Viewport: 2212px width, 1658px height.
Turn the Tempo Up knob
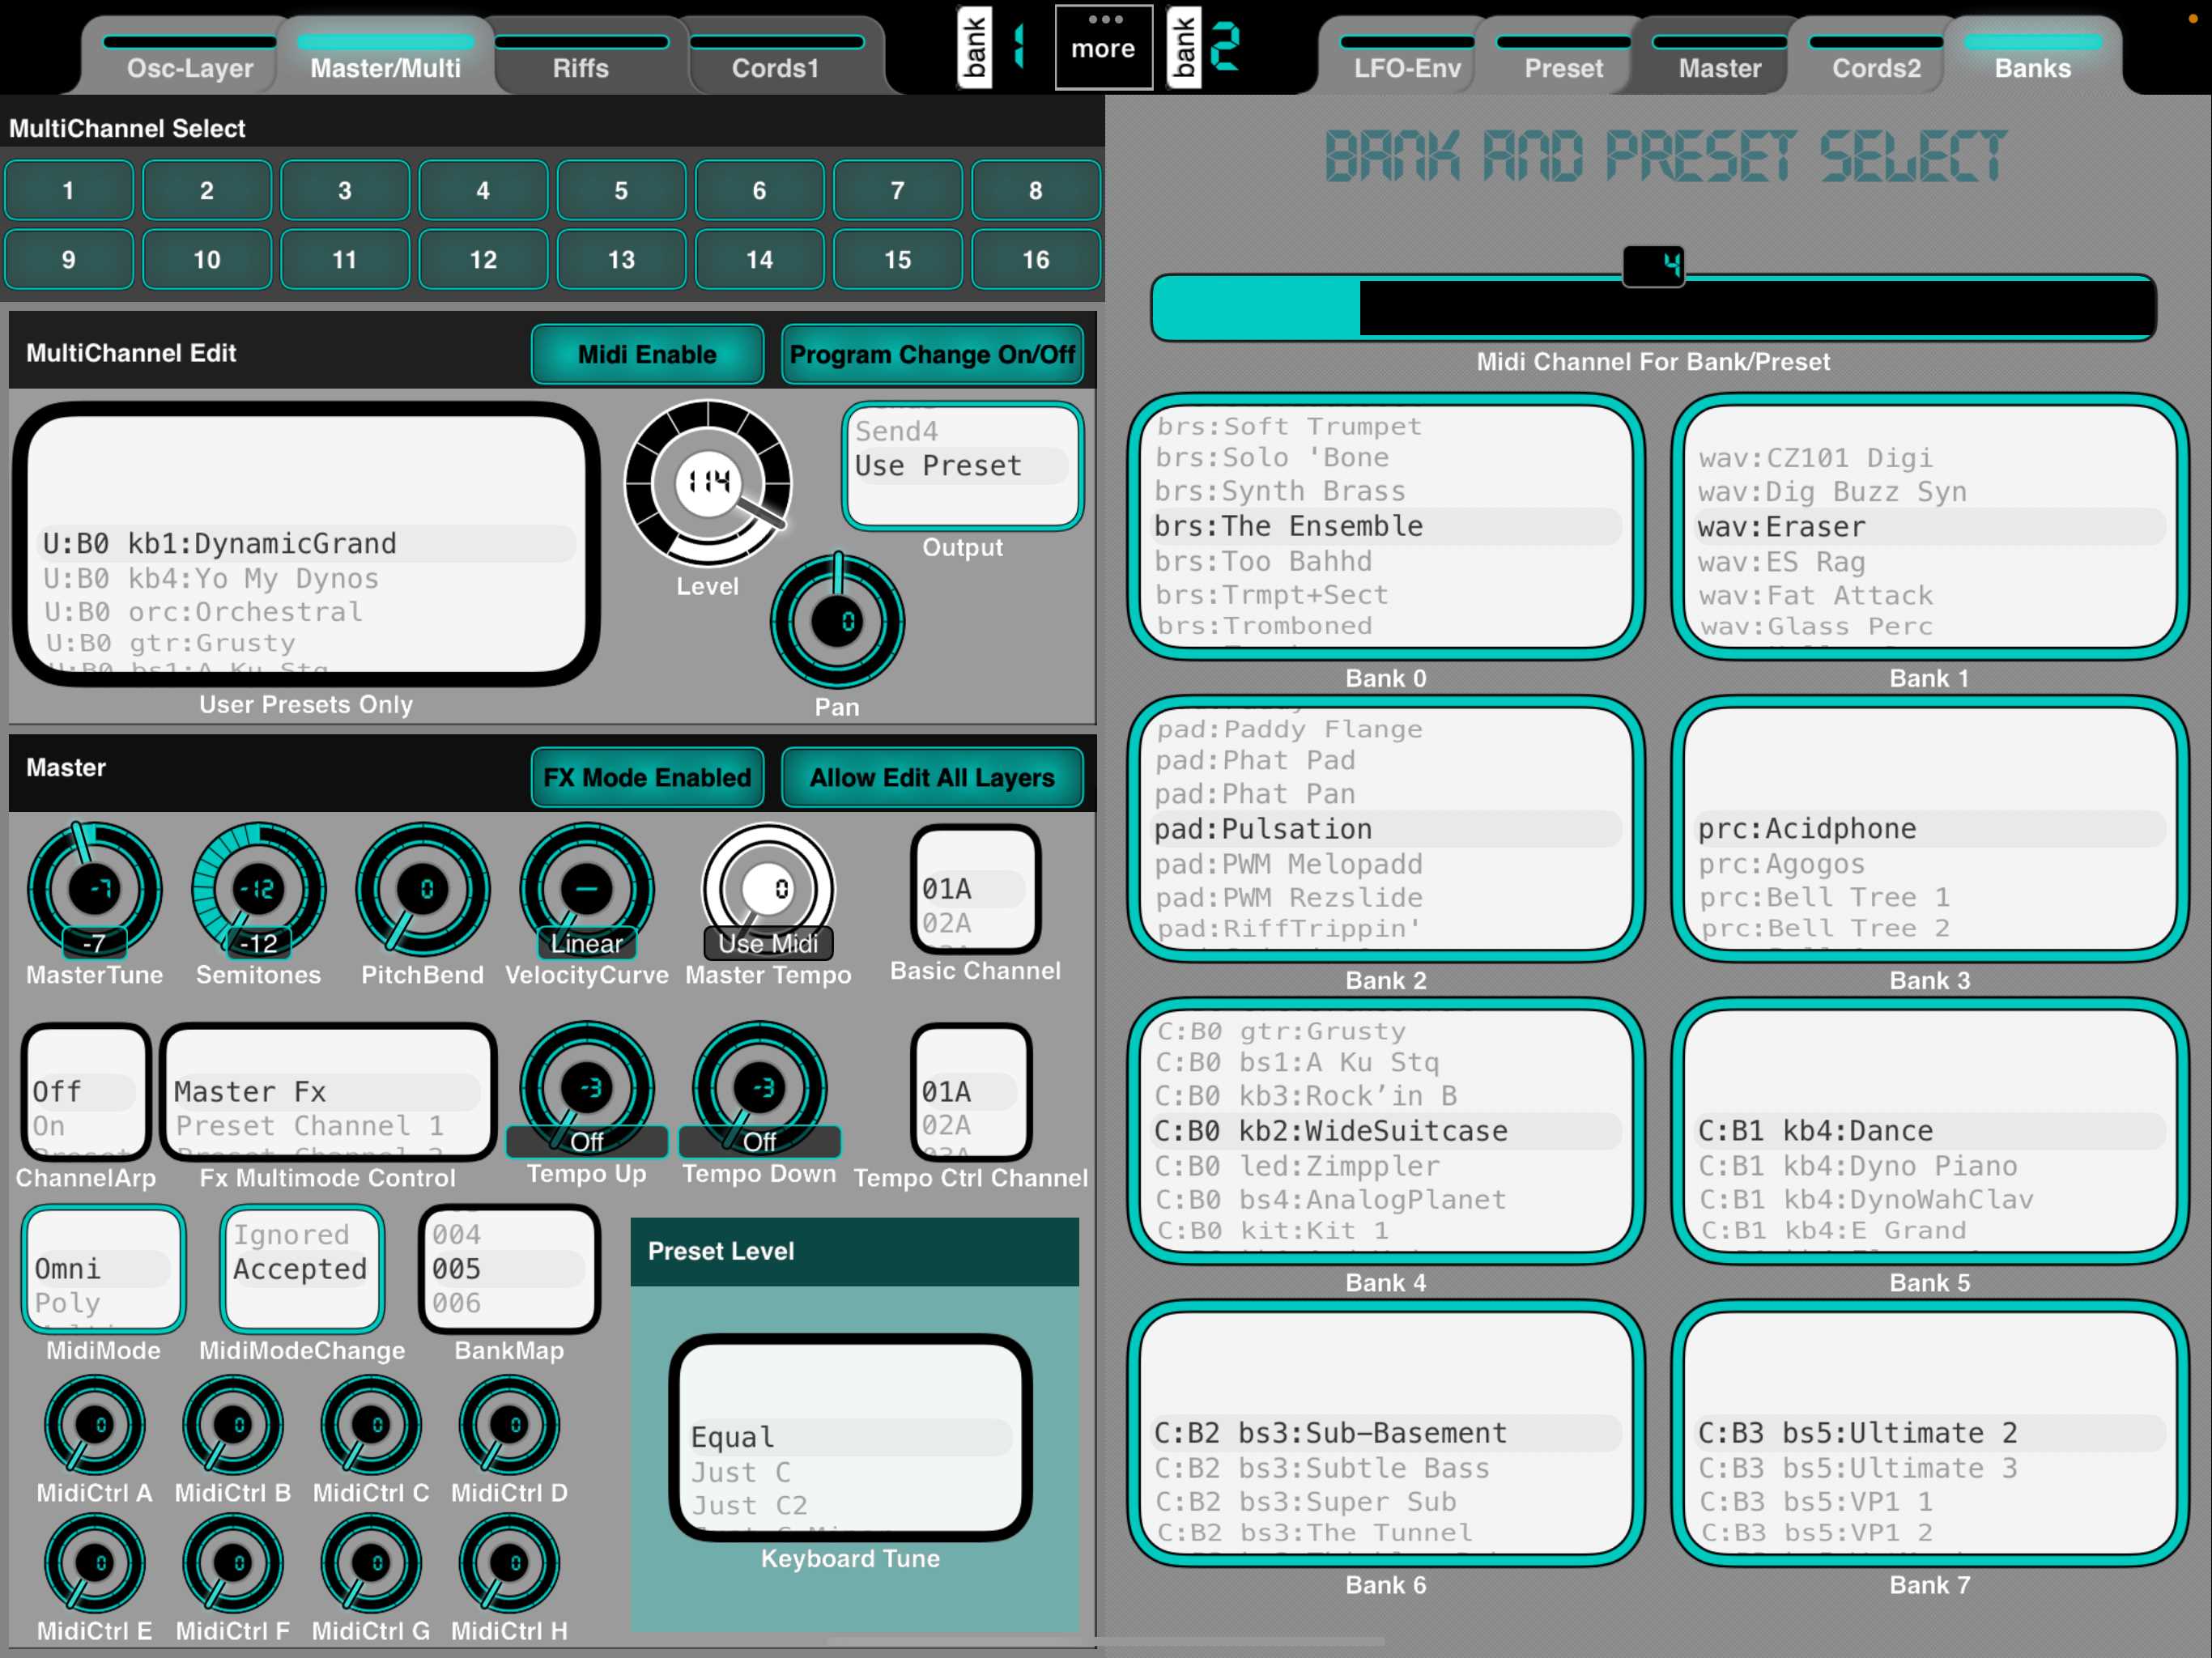coord(587,1087)
